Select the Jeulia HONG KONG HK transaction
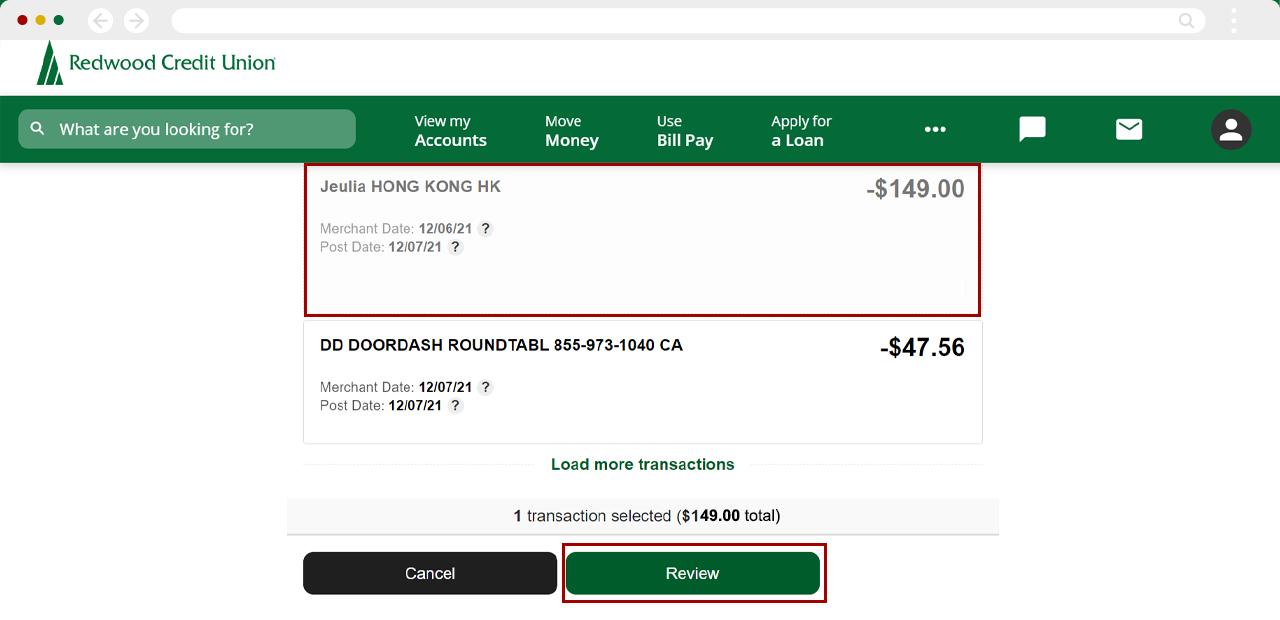The image size is (1280, 620). click(643, 240)
